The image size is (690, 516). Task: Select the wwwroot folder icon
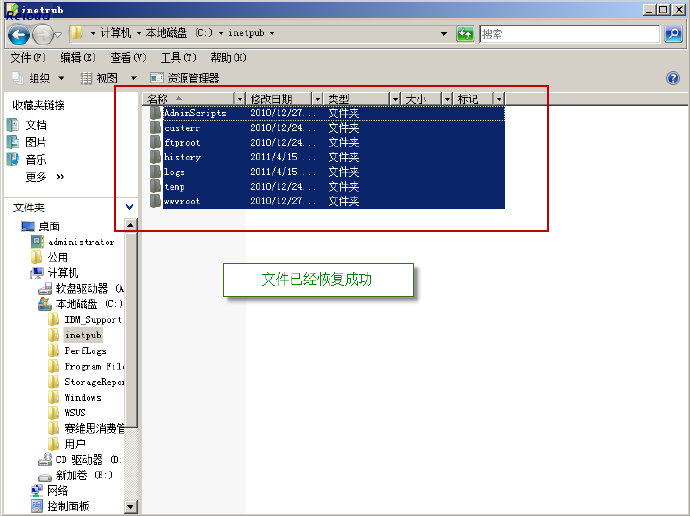[x=155, y=201]
